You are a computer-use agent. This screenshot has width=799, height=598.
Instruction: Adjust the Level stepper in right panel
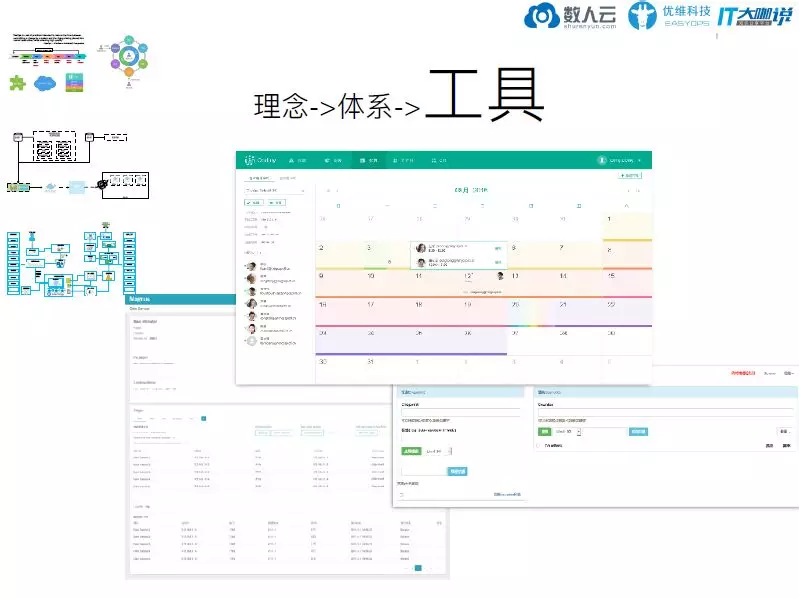point(579,431)
